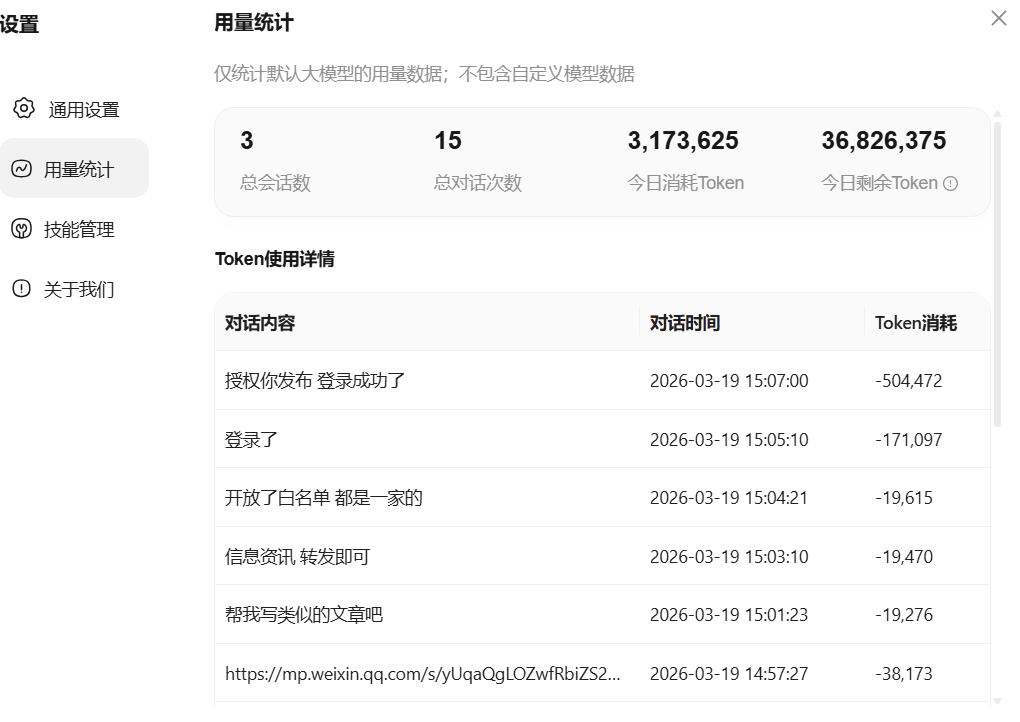Click the gear icon beside 通用设置
Viewport: 1020px width, 722px height.
pos(22,109)
